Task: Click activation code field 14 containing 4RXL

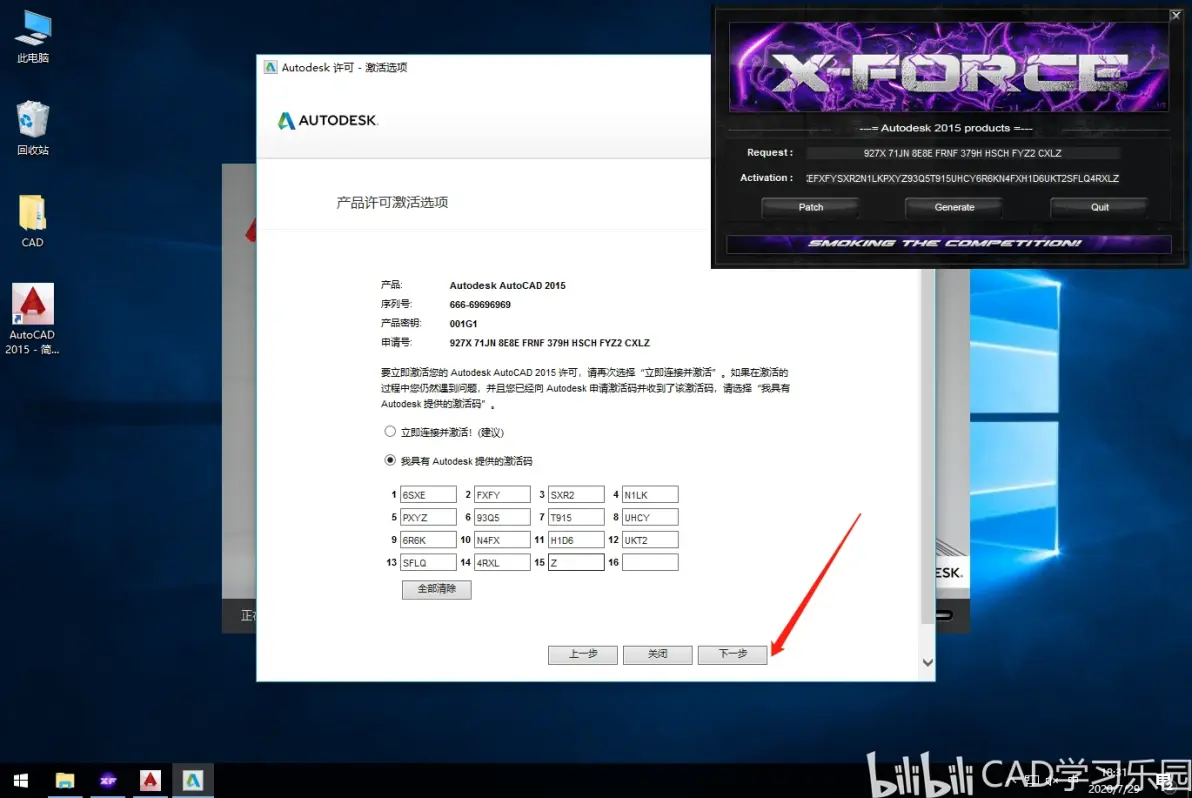Action: [502, 562]
